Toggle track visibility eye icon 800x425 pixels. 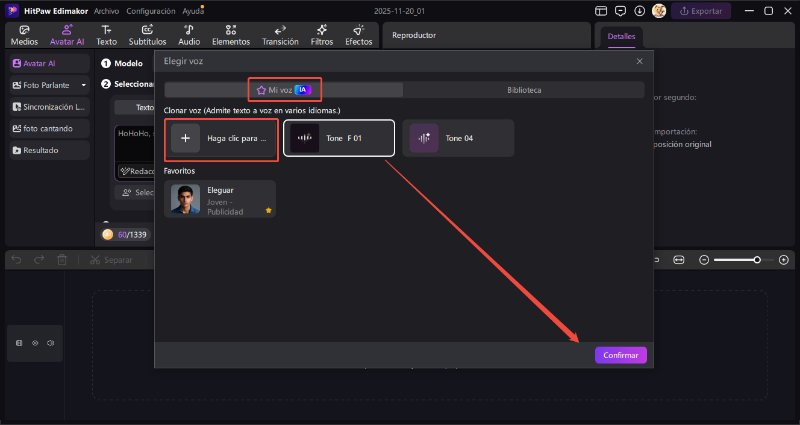[35, 343]
